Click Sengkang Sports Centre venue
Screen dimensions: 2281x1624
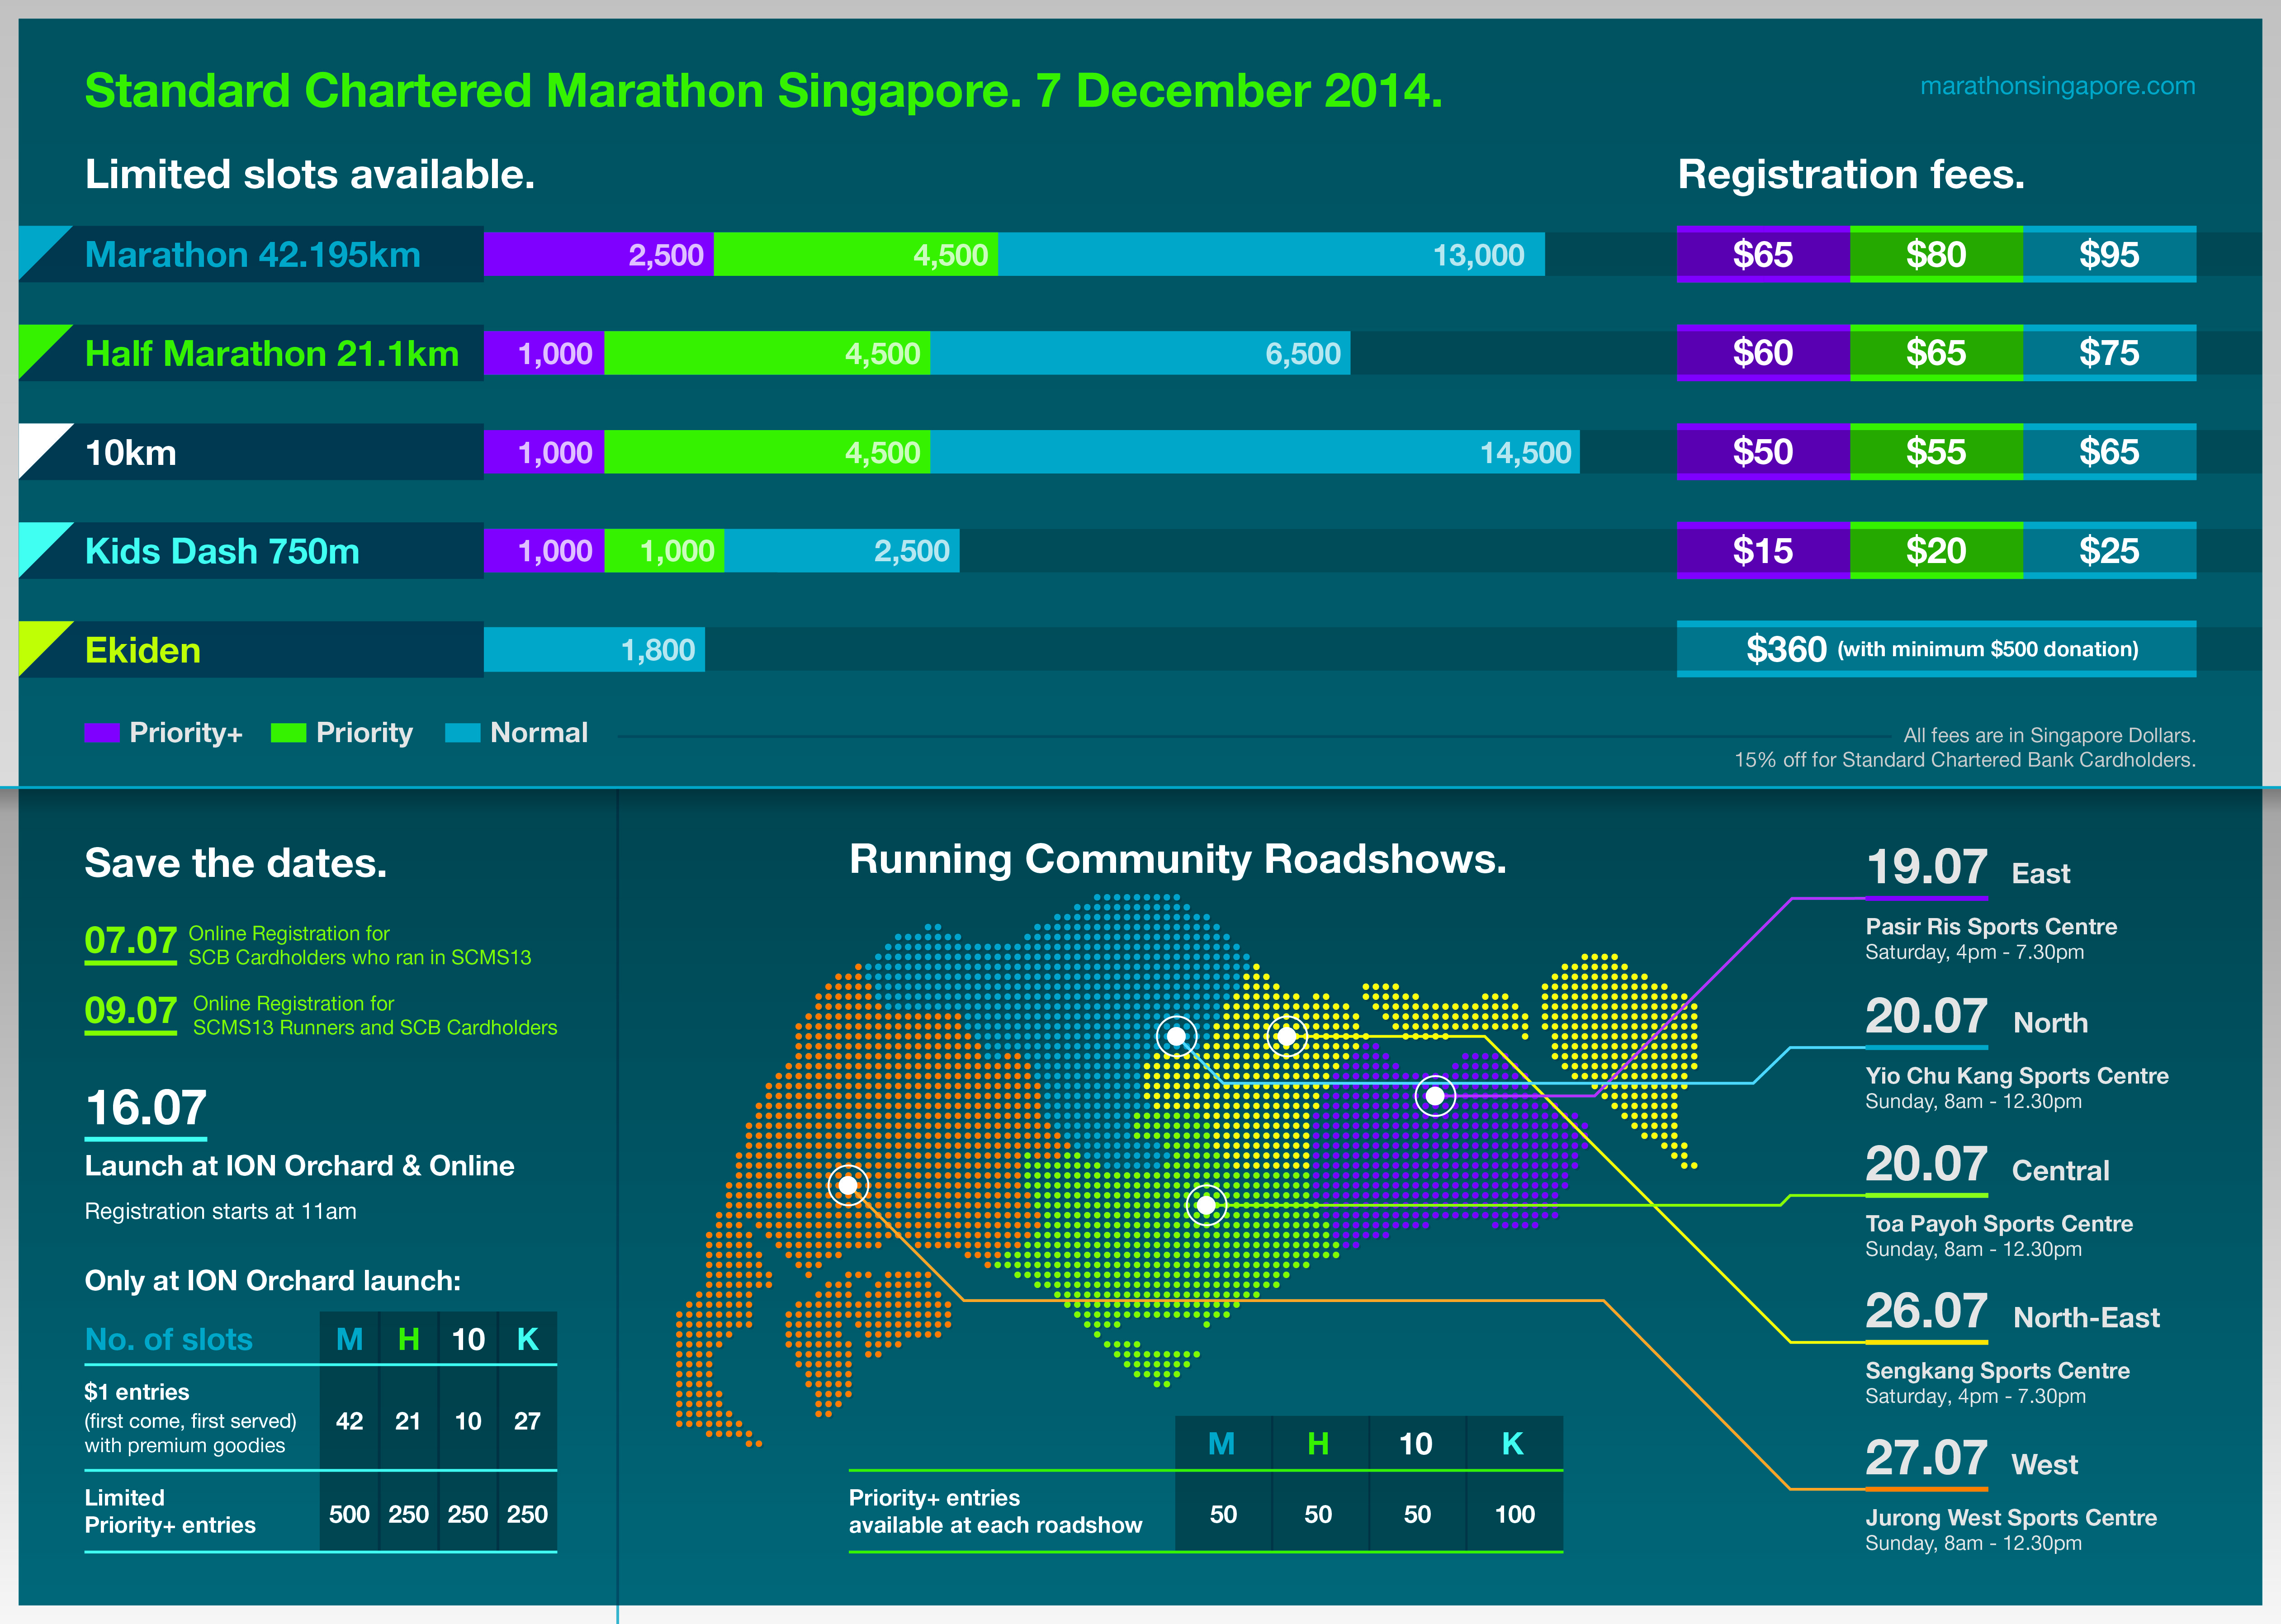point(1997,1371)
